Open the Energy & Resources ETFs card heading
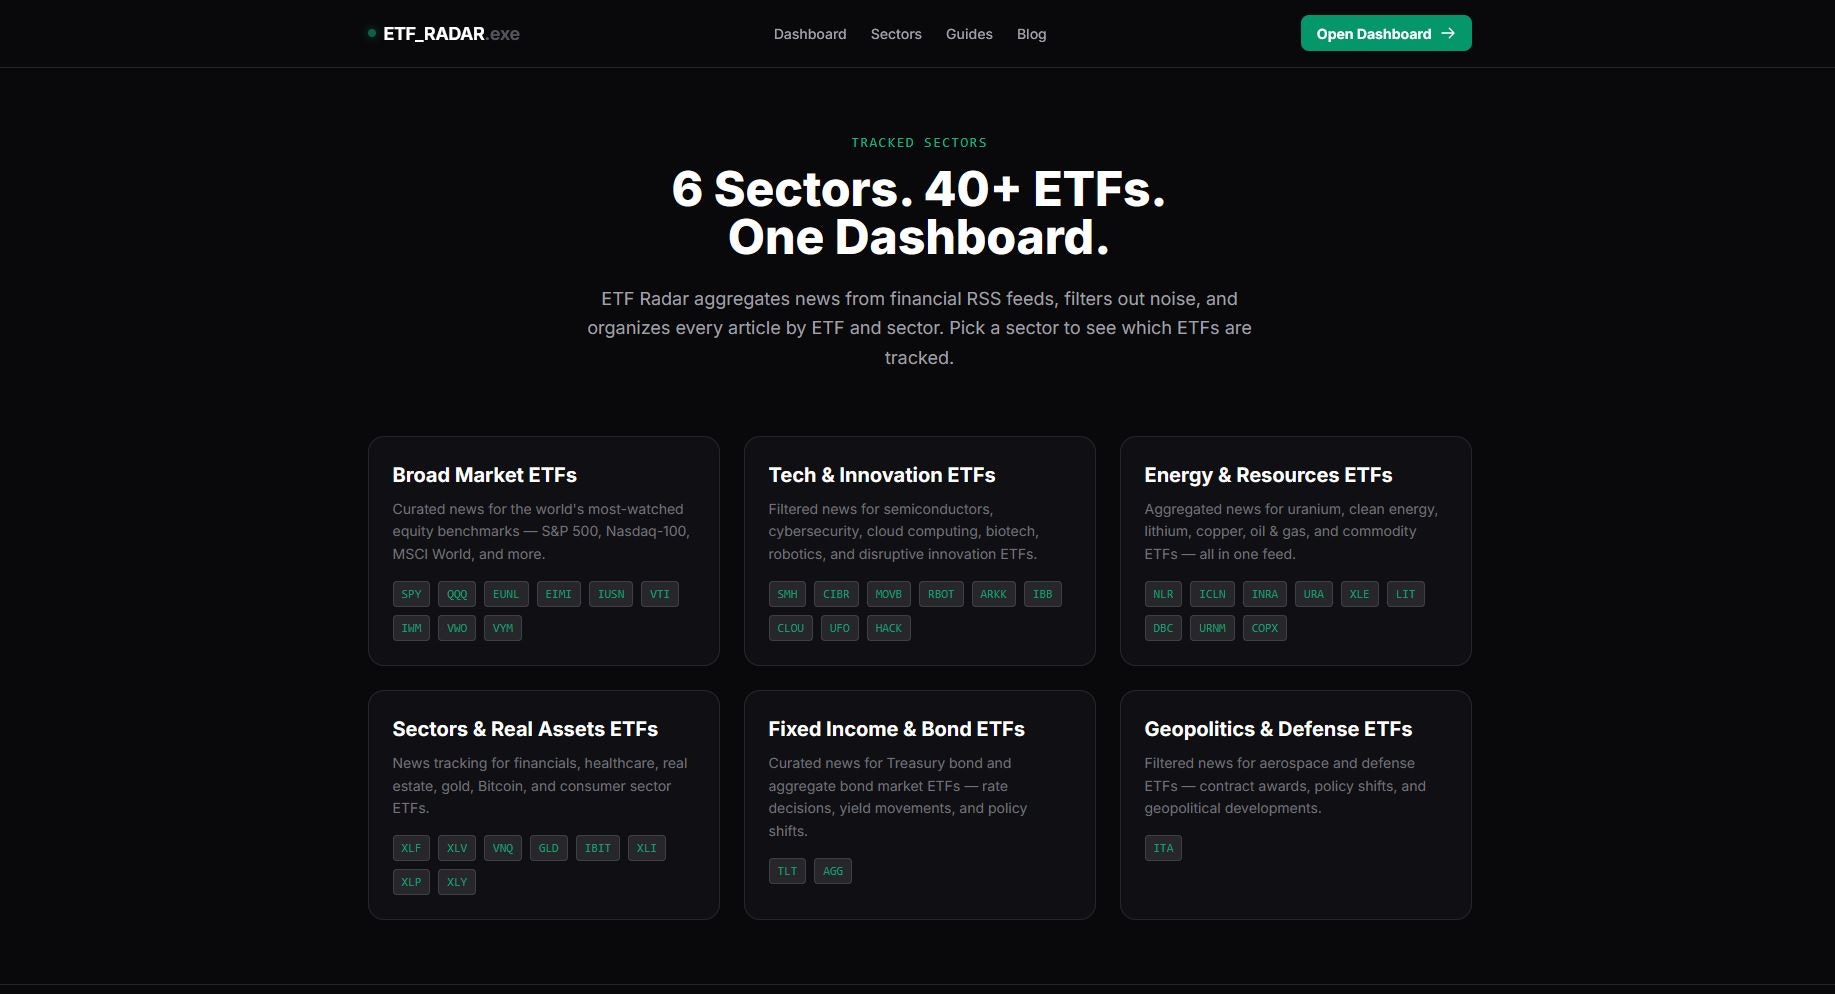This screenshot has width=1835, height=994. pyautogui.click(x=1268, y=475)
